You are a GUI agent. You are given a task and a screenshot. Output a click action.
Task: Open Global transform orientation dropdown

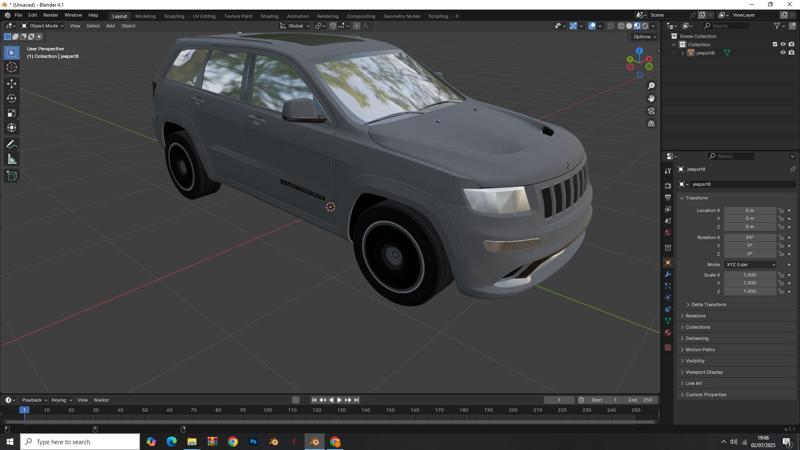point(295,26)
